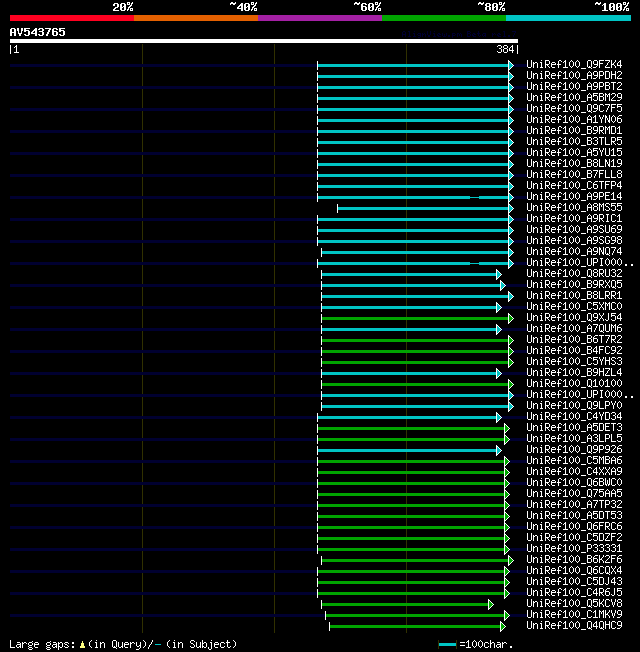This screenshot has width=640, height=652.
Task: Select label UniRef100_A5YU15
Action: 574,153
